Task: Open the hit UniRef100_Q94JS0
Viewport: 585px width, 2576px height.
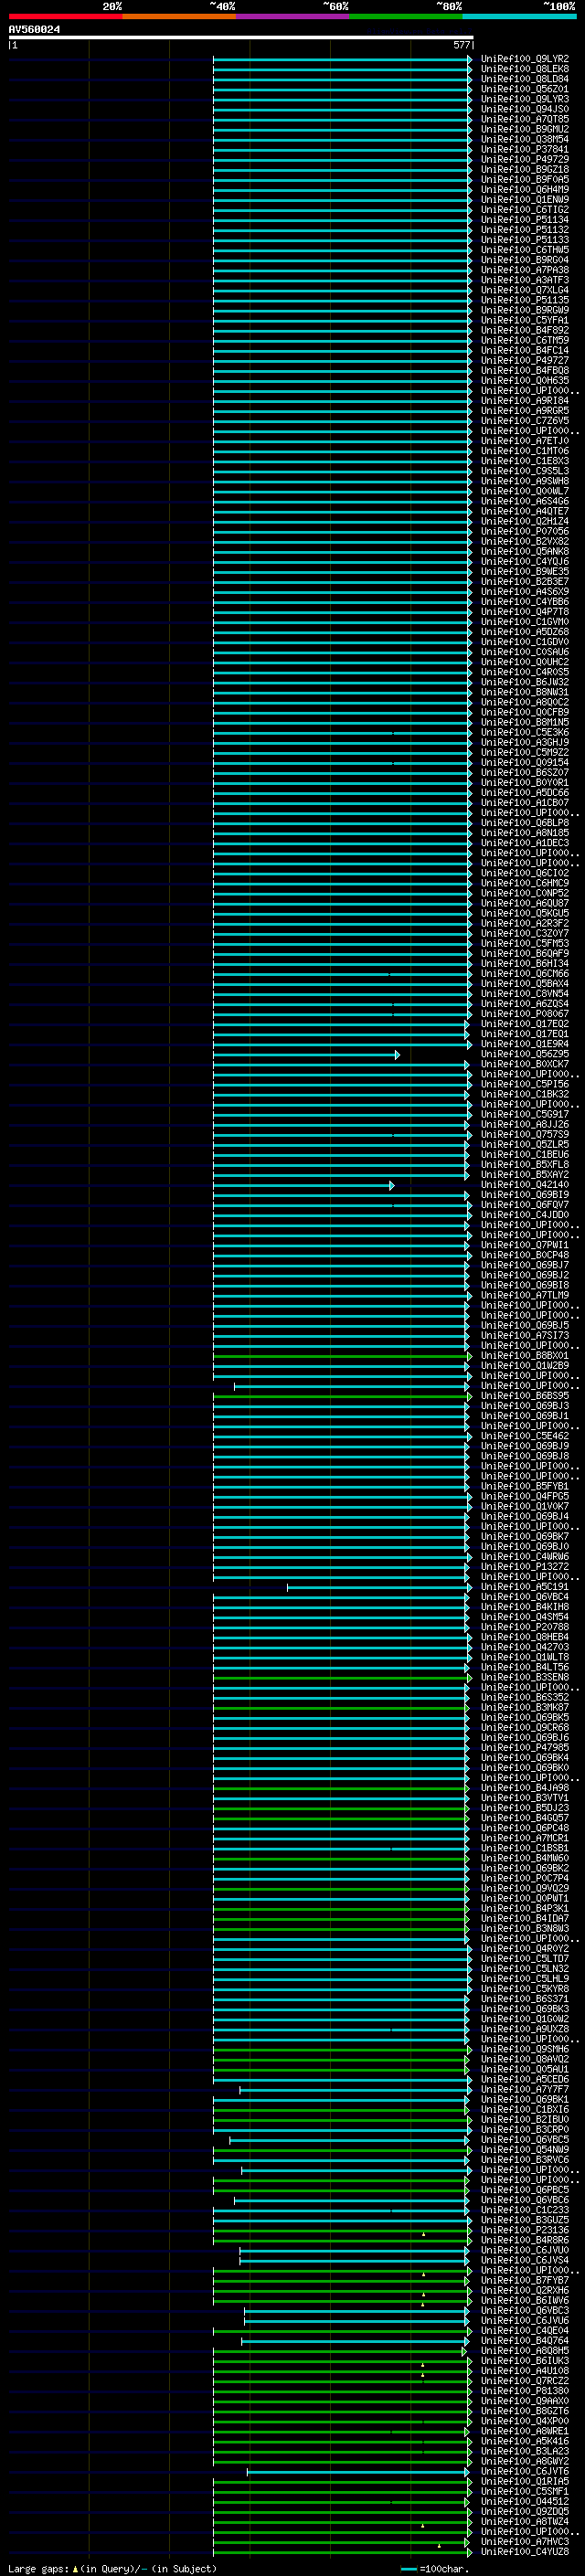Action: click(524, 109)
